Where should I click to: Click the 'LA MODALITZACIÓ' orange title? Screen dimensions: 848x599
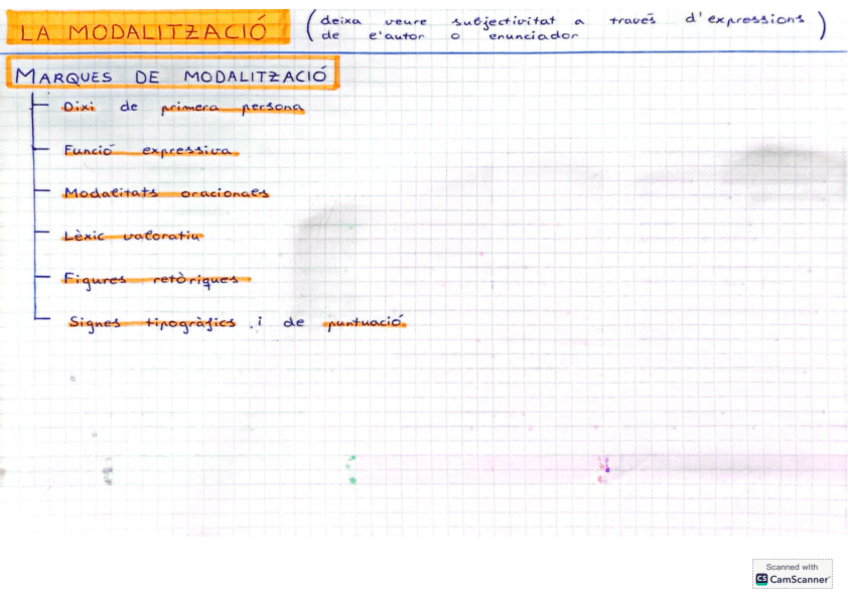[x=148, y=28]
